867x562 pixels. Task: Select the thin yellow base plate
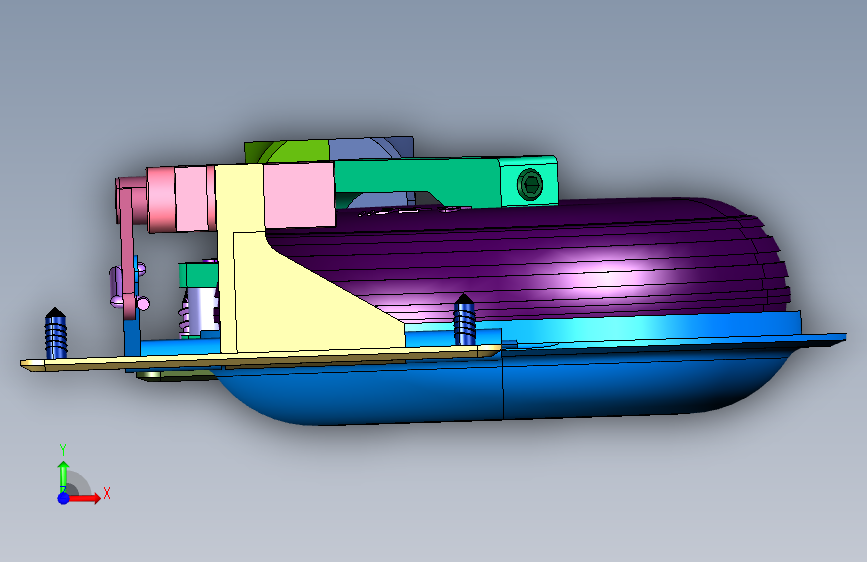[x=260, y=358]
